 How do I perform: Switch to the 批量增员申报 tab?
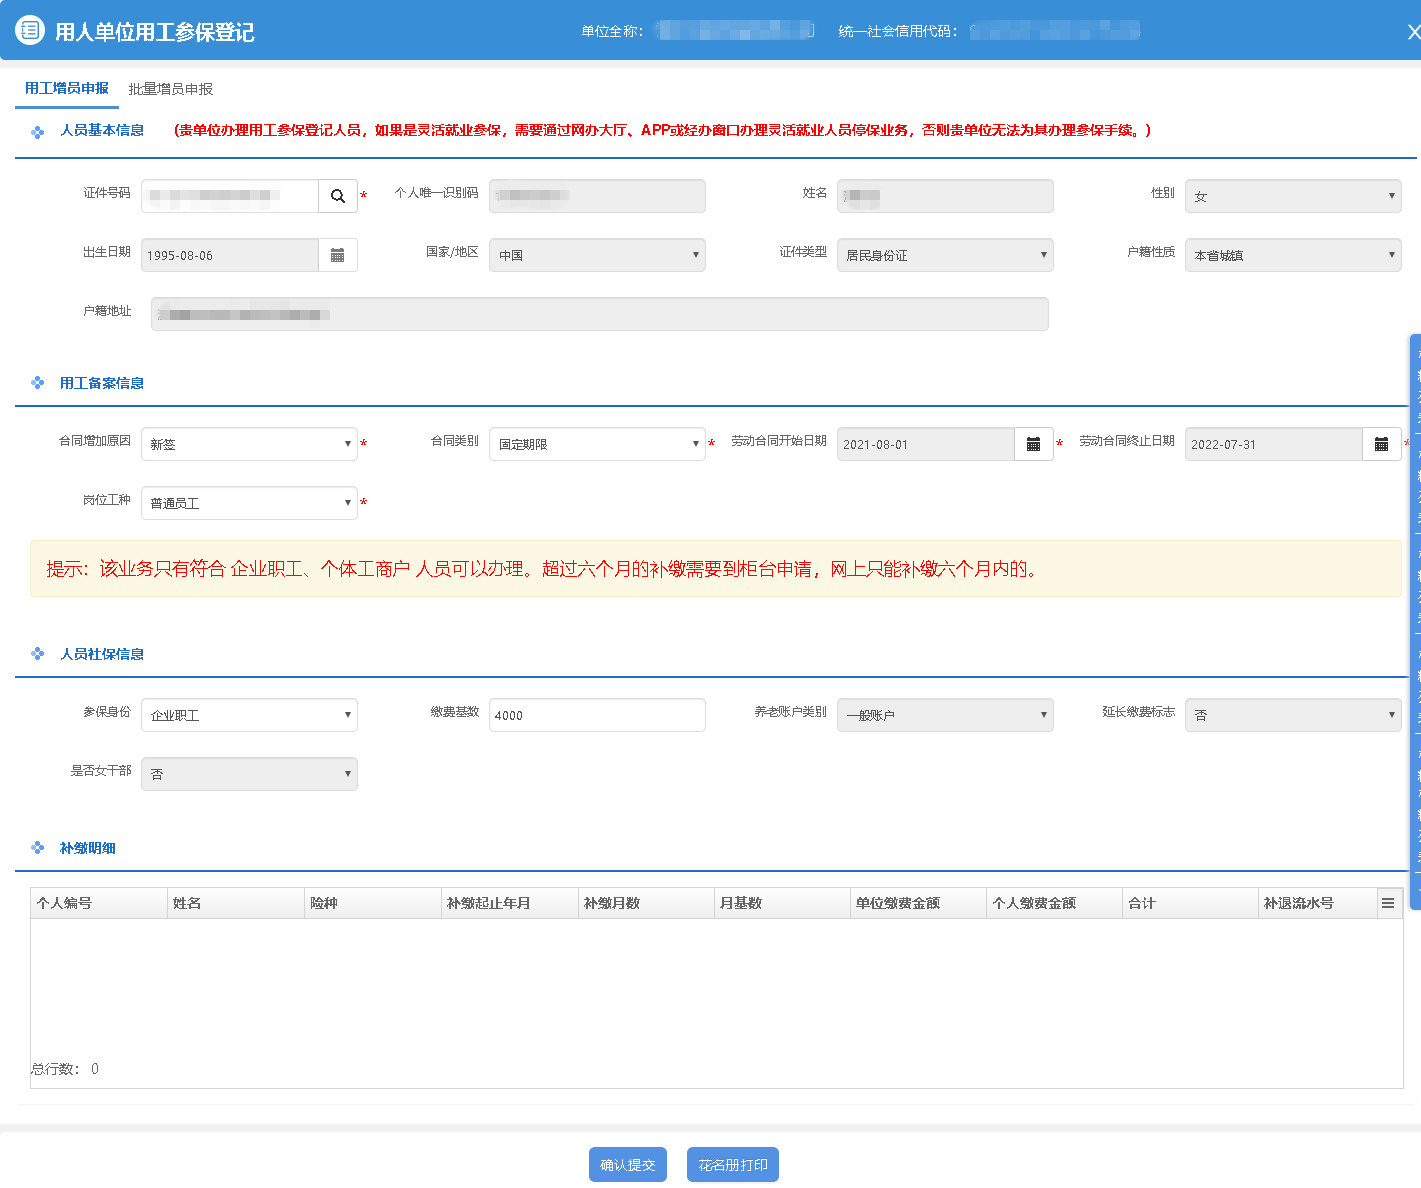tap(171, 89)
